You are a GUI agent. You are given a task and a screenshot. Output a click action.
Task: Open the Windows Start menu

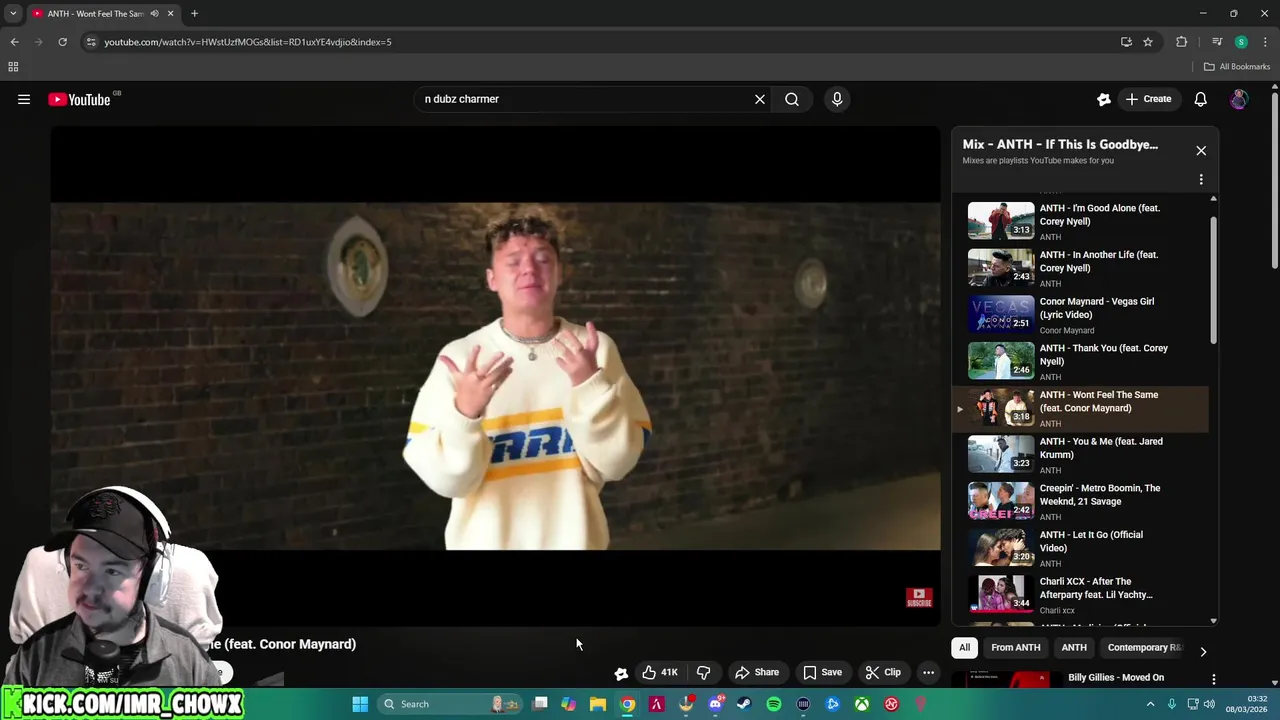pyautogui.click(x=360, y=704)
